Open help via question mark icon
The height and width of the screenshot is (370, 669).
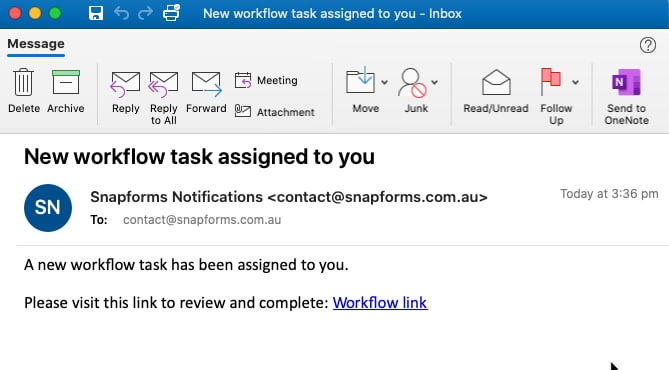coord(648,44)
